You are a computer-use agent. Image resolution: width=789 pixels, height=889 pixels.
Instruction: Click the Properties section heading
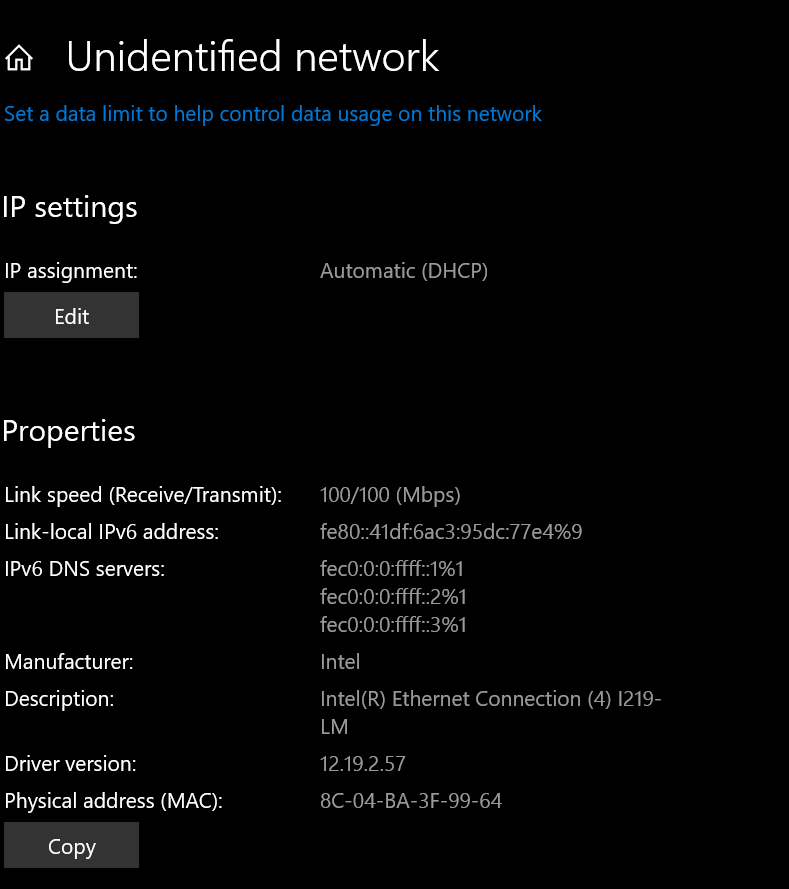69,431
